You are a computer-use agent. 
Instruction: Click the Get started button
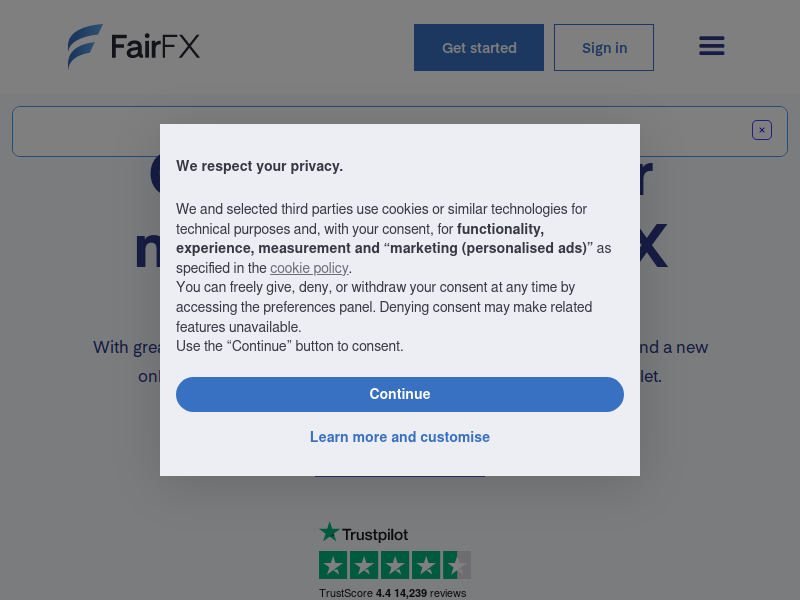click(x=479, y=47)
